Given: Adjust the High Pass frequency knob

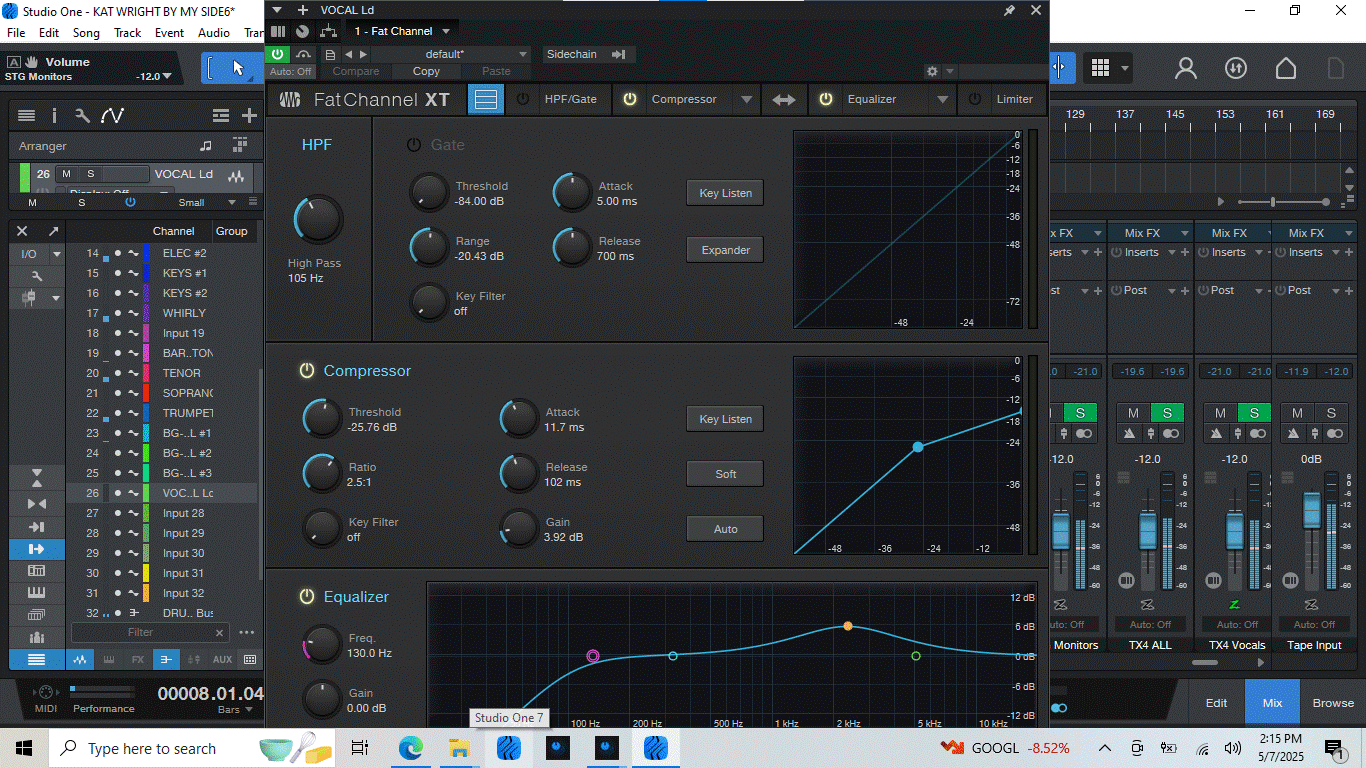Looking at the screenshot, I should (x=318, y=220).
